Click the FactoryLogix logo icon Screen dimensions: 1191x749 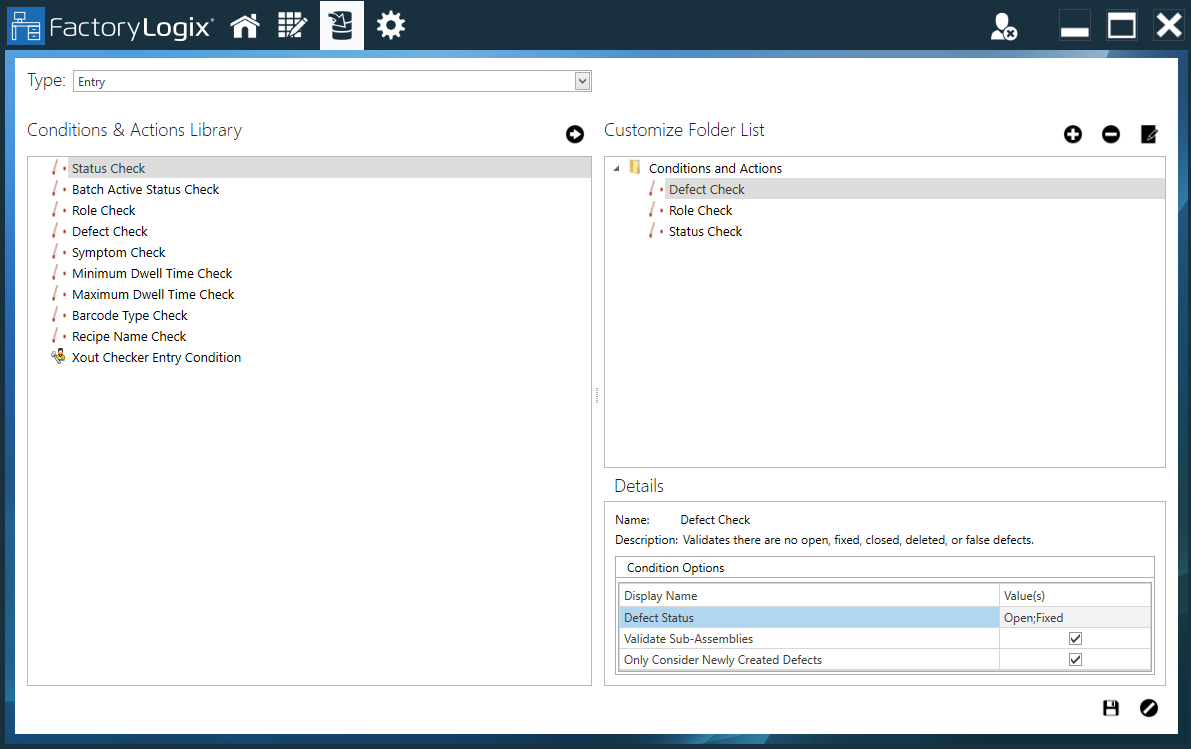pyautogui.click(x=27, y=26)
